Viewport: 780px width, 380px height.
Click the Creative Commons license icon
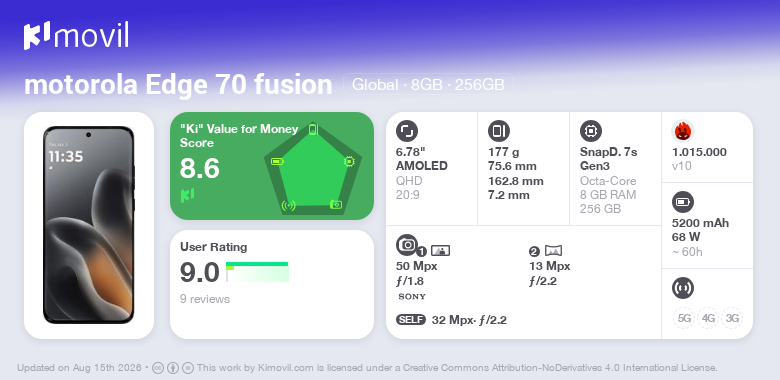click(x=158, y=368)
